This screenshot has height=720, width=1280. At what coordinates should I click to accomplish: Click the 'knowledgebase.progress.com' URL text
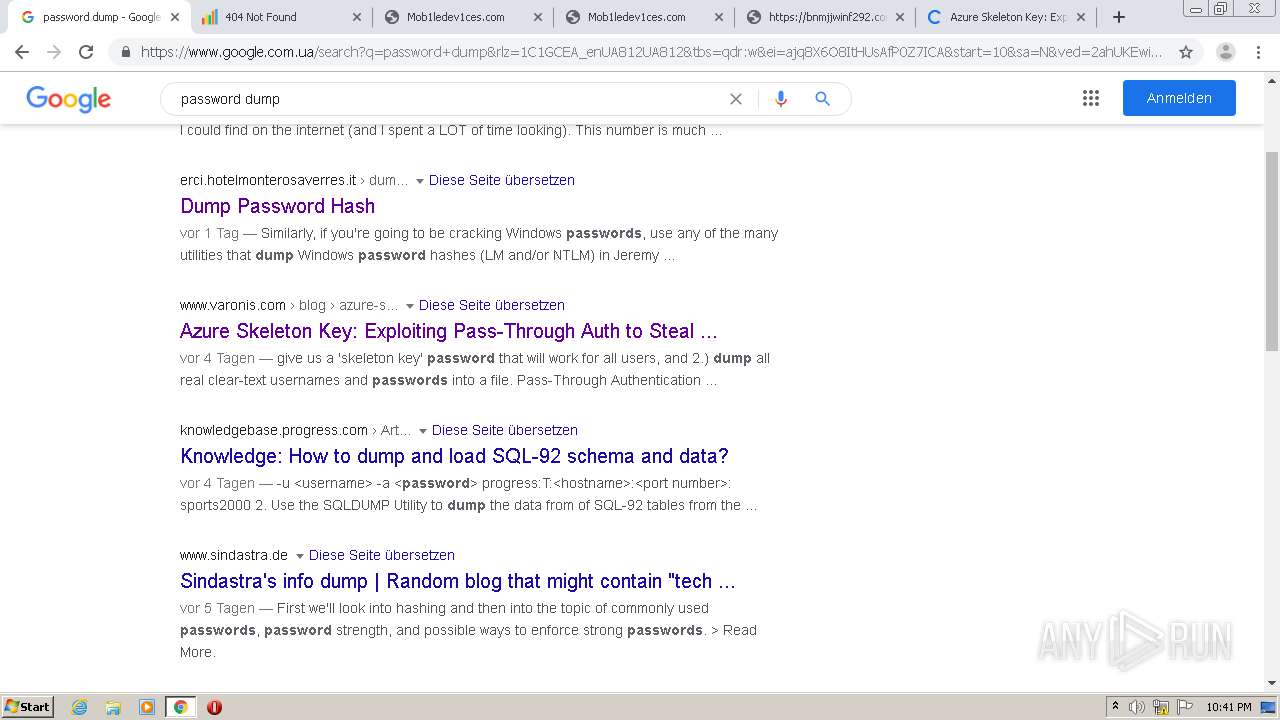click(274, 430)
